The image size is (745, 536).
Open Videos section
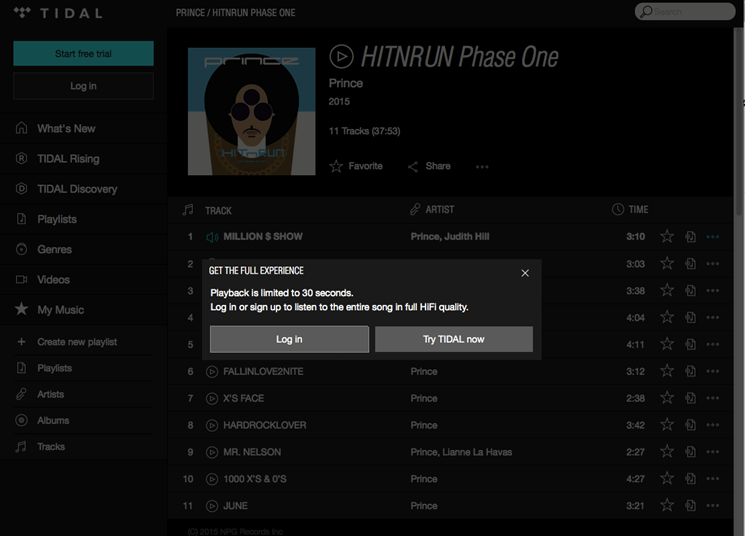[53, 280]
